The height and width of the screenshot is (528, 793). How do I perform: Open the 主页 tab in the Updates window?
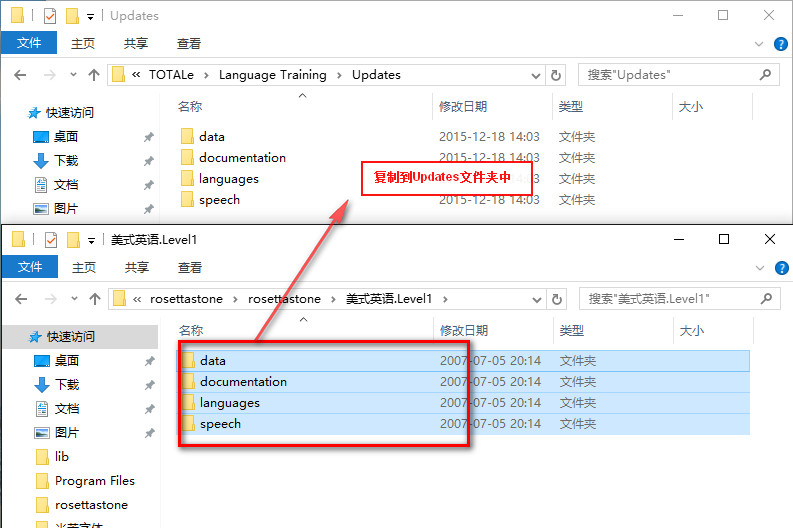(83, 43)
